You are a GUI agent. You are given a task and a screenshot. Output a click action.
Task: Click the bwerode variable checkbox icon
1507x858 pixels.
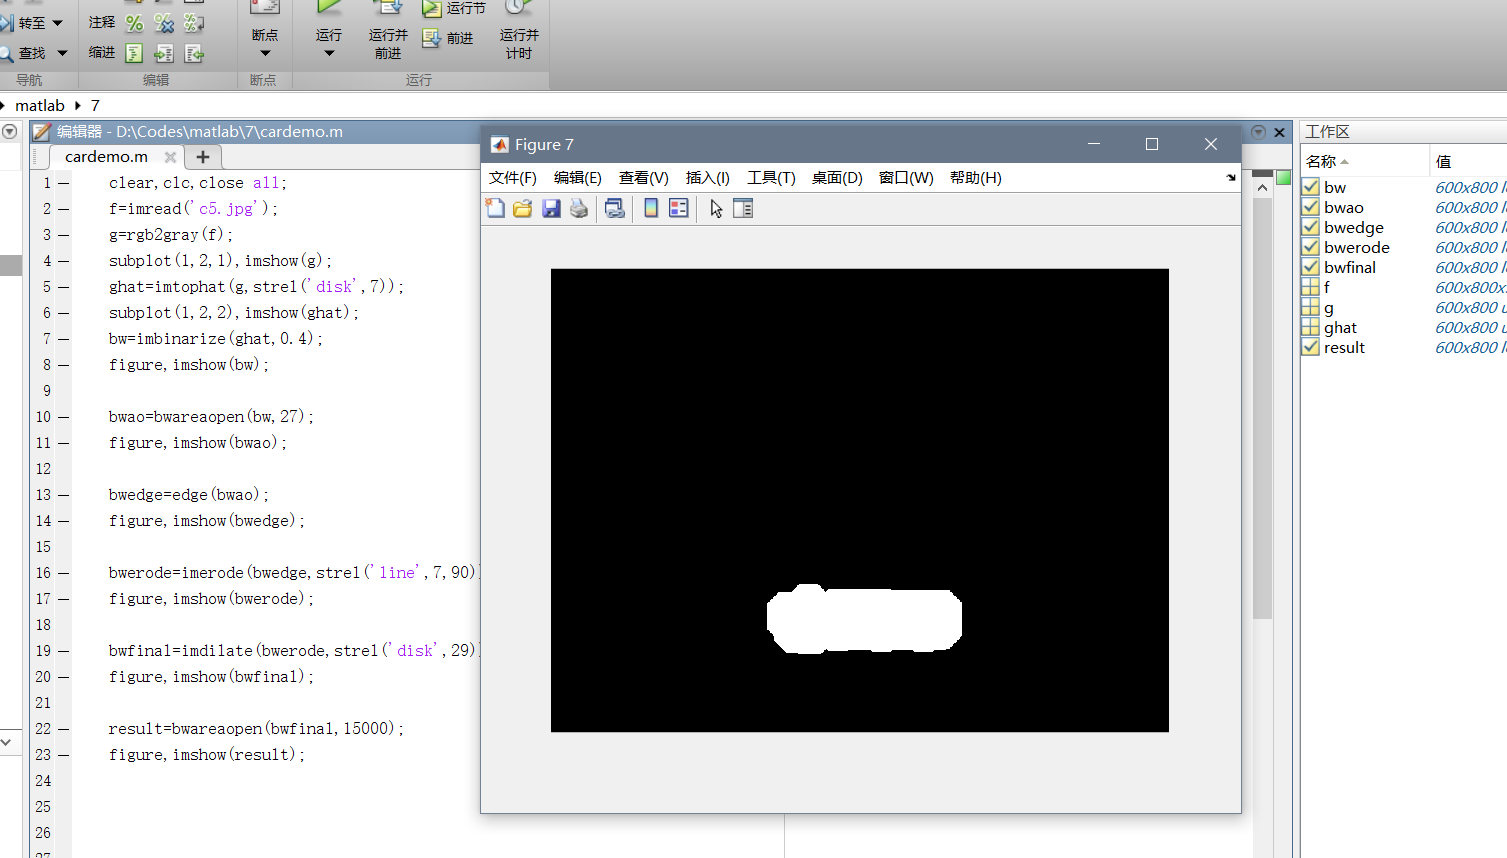pos(1310,247)
